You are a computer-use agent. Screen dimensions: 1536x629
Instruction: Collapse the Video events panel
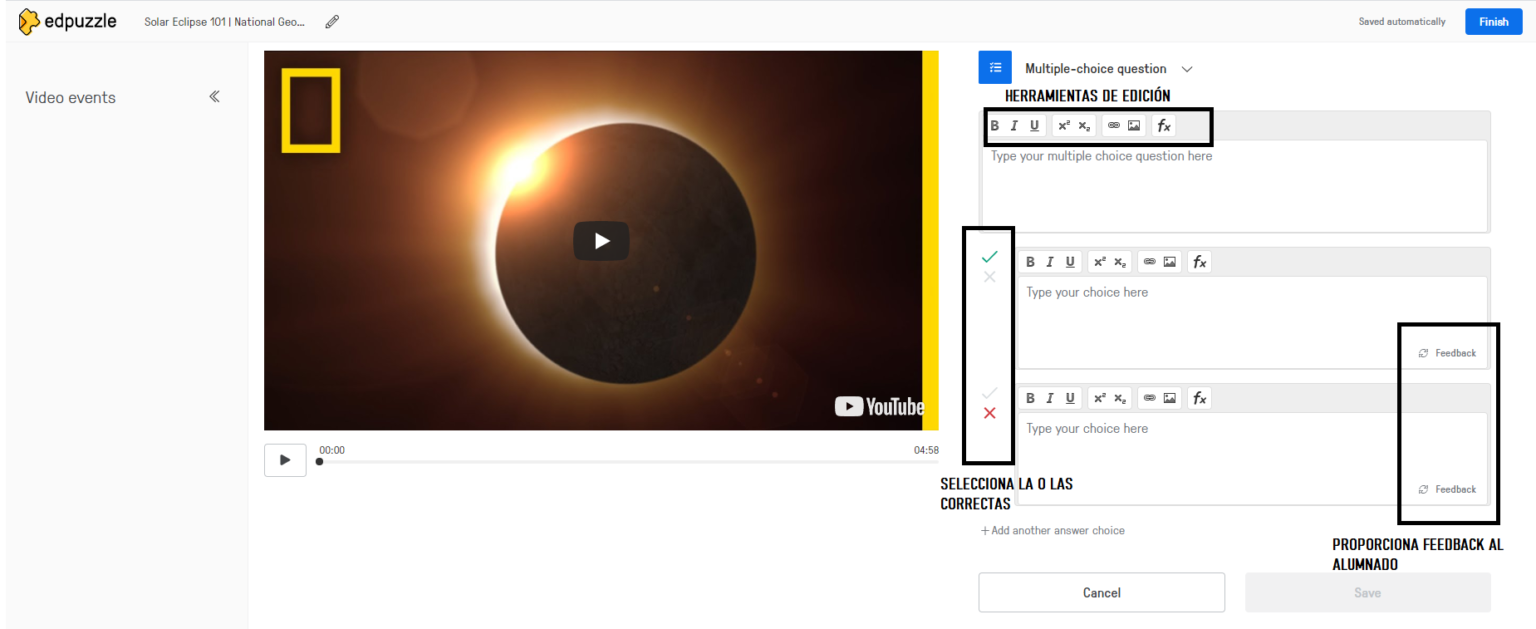214,97
